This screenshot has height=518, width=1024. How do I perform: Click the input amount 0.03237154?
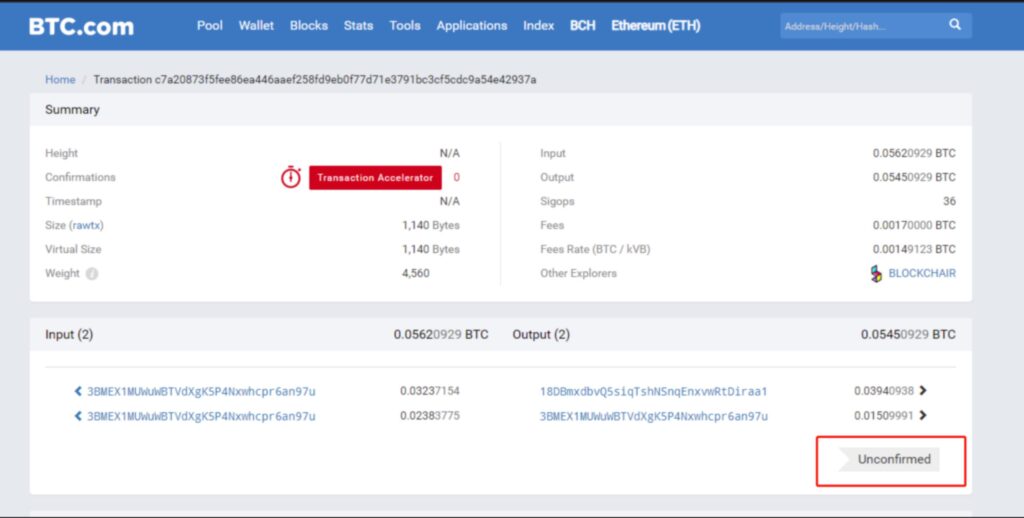430,391
